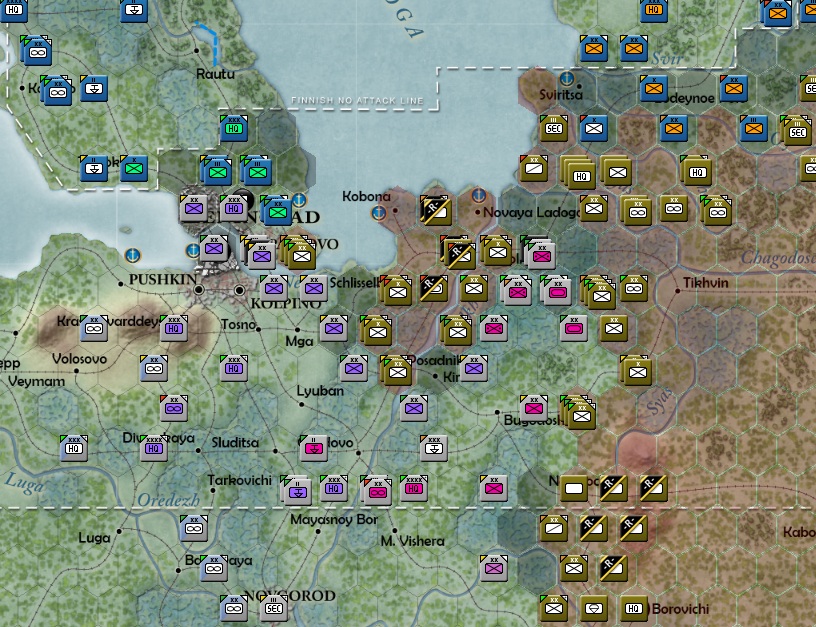Viewport: 816px width, 627px height.
Task: Select the olive cavalry counter below the Sviritsa SEC
Action: [x=533, y=168]
